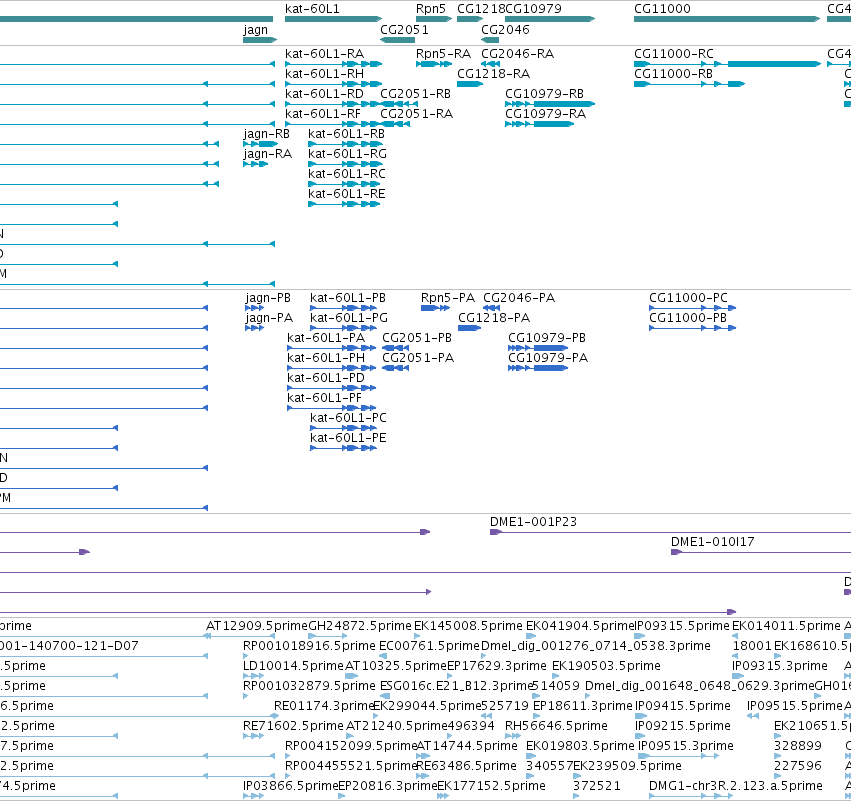Select the CG10979-RA transcript label

[545, 114]
